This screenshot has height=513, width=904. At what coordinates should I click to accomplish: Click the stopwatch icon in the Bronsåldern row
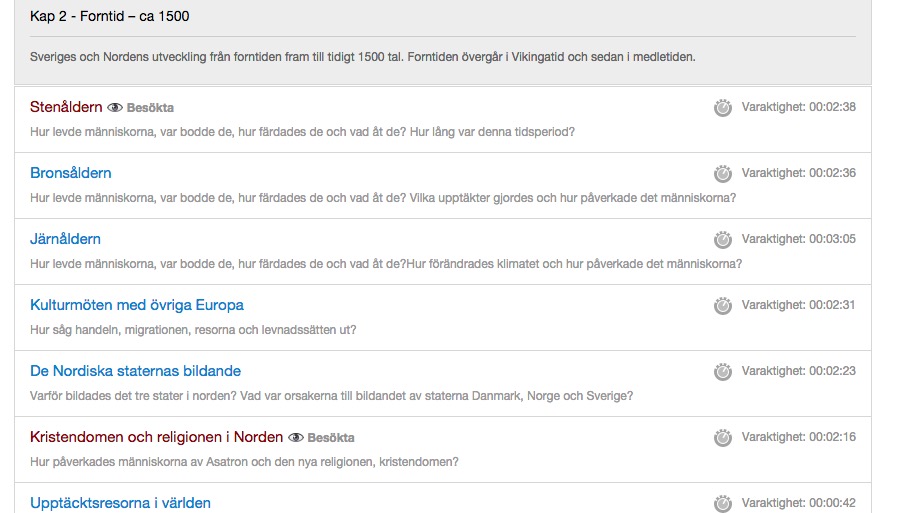tap(722, 173)
